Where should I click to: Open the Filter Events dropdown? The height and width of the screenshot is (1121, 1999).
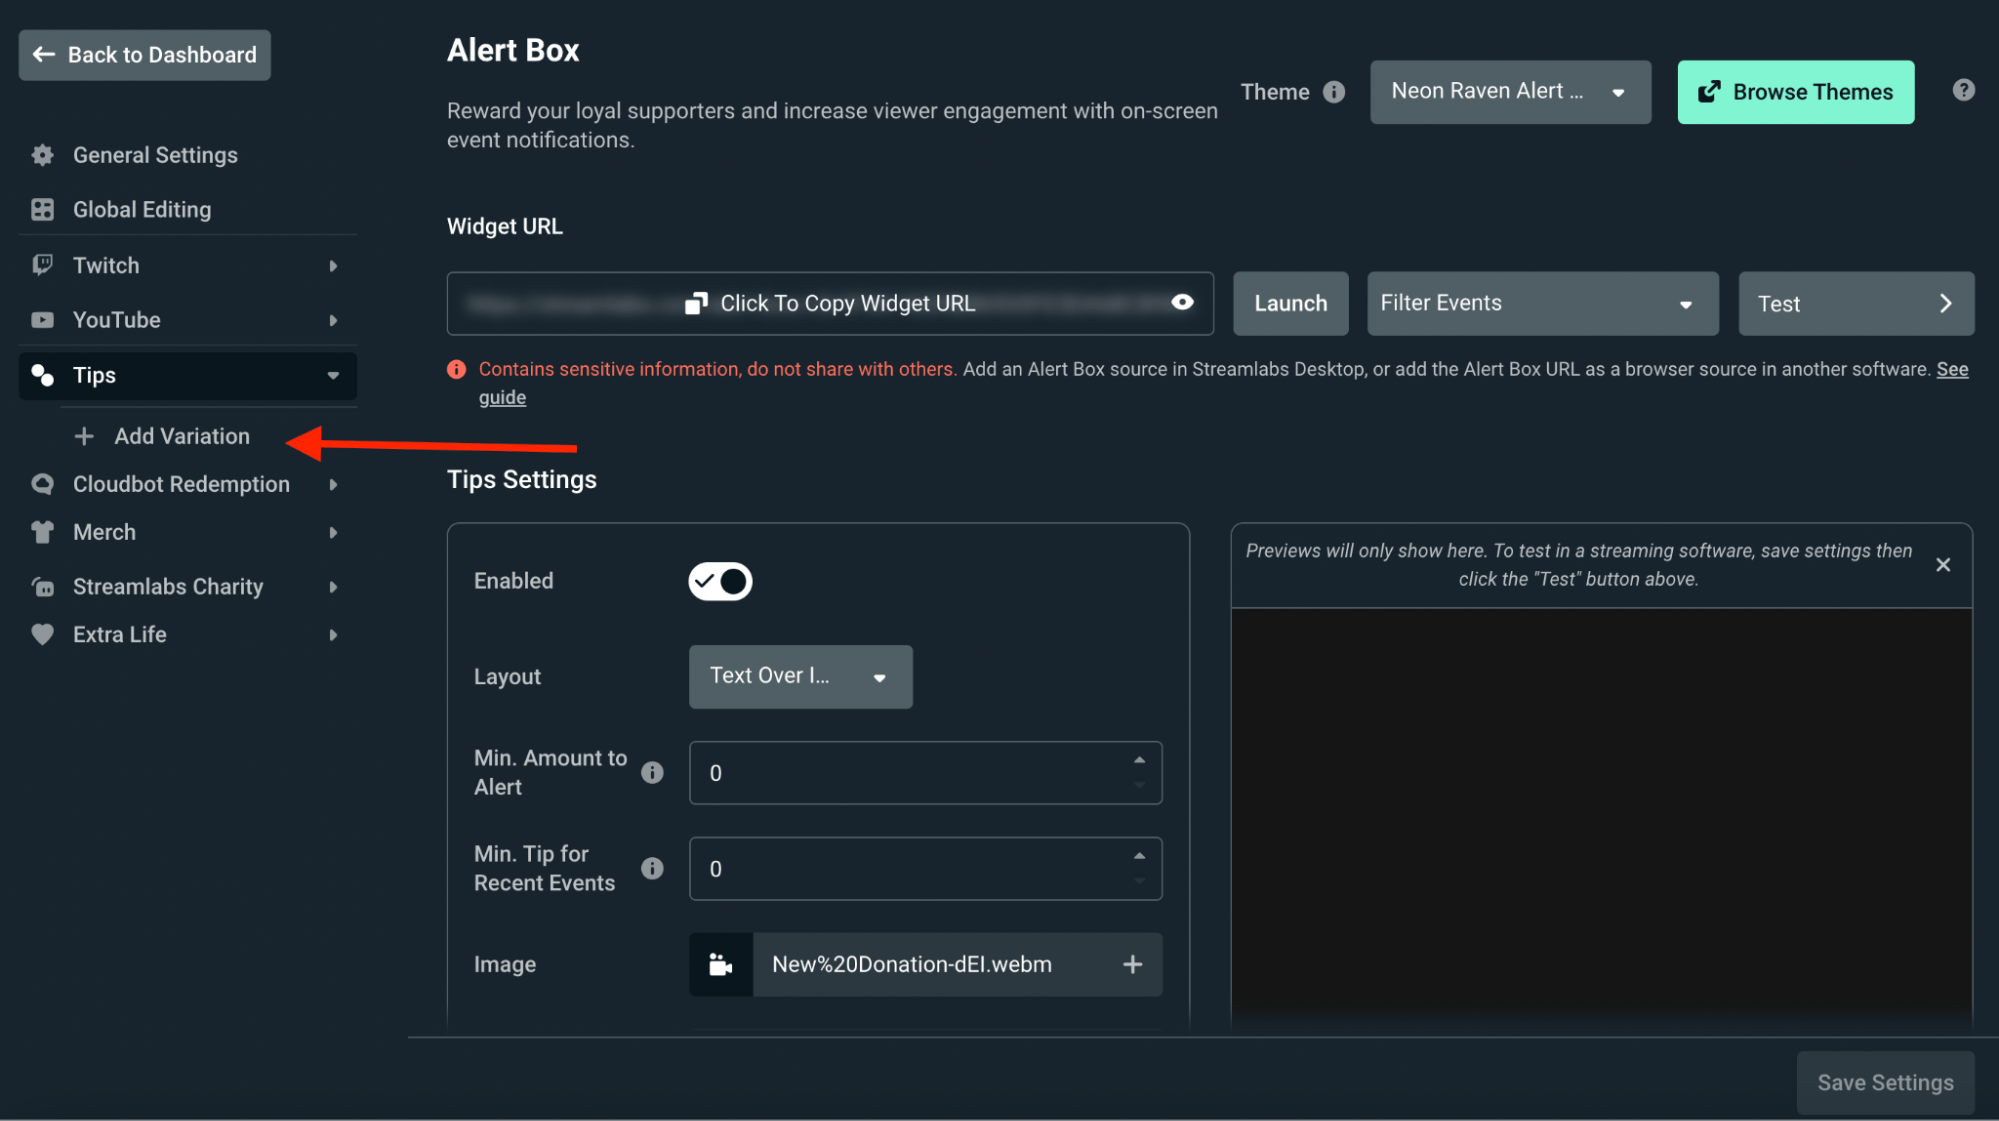pos(1542,303)
